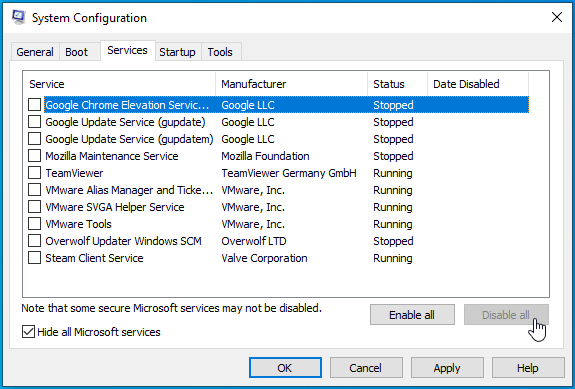The image size is (575, 389).
Task: Click the Enable all button
Action: [x=412, y=315]
